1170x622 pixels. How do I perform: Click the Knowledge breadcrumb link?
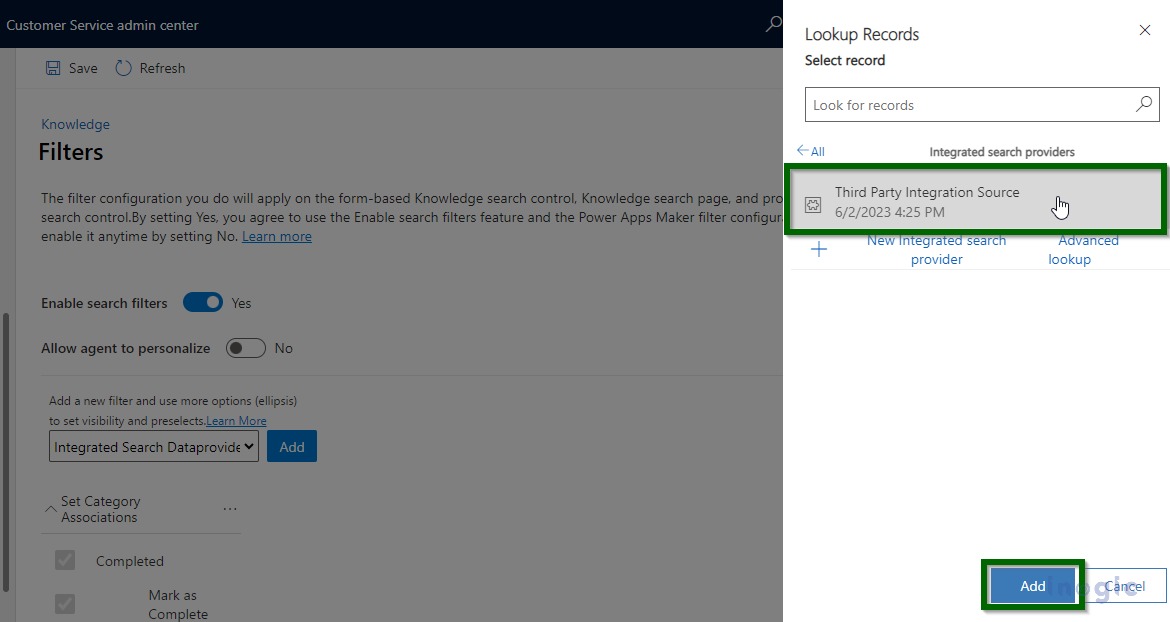75,124
